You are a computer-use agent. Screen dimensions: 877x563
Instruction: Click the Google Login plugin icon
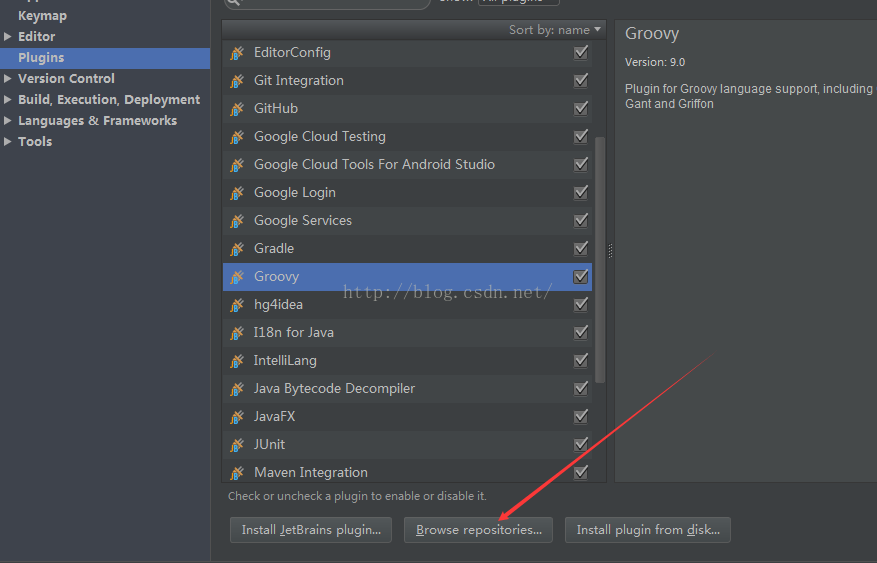click(237, 193)
